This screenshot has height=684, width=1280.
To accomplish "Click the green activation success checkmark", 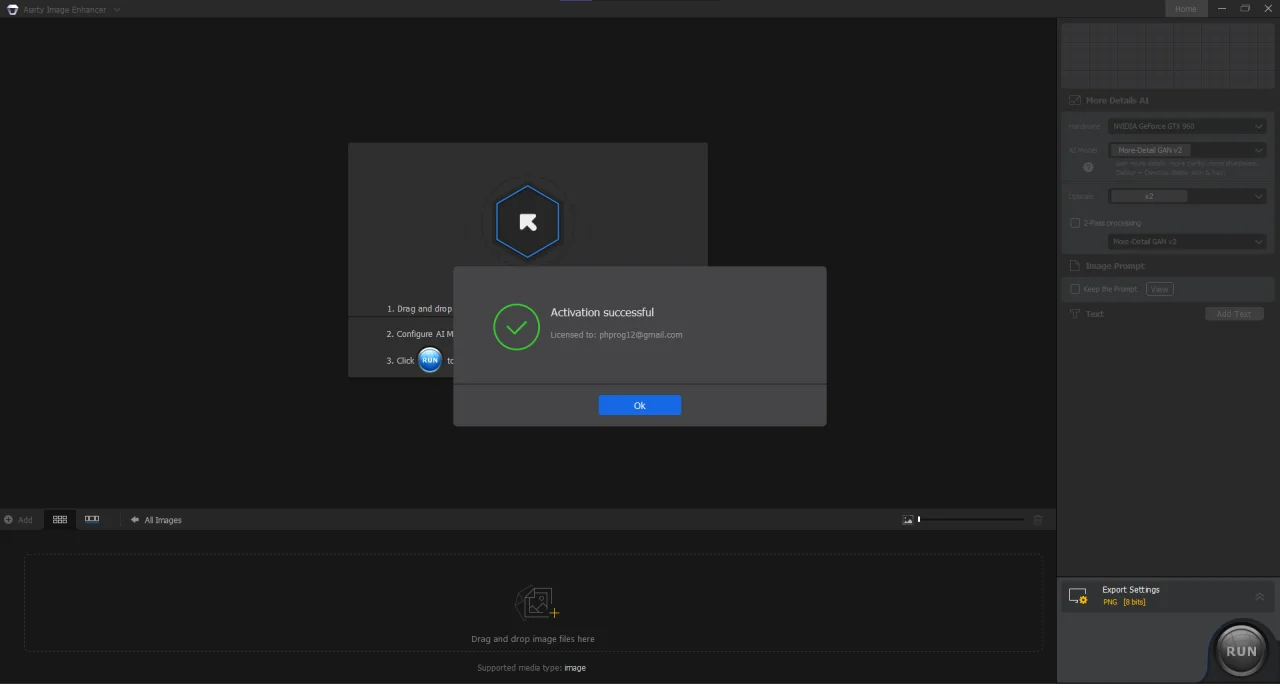I will 517,327.
